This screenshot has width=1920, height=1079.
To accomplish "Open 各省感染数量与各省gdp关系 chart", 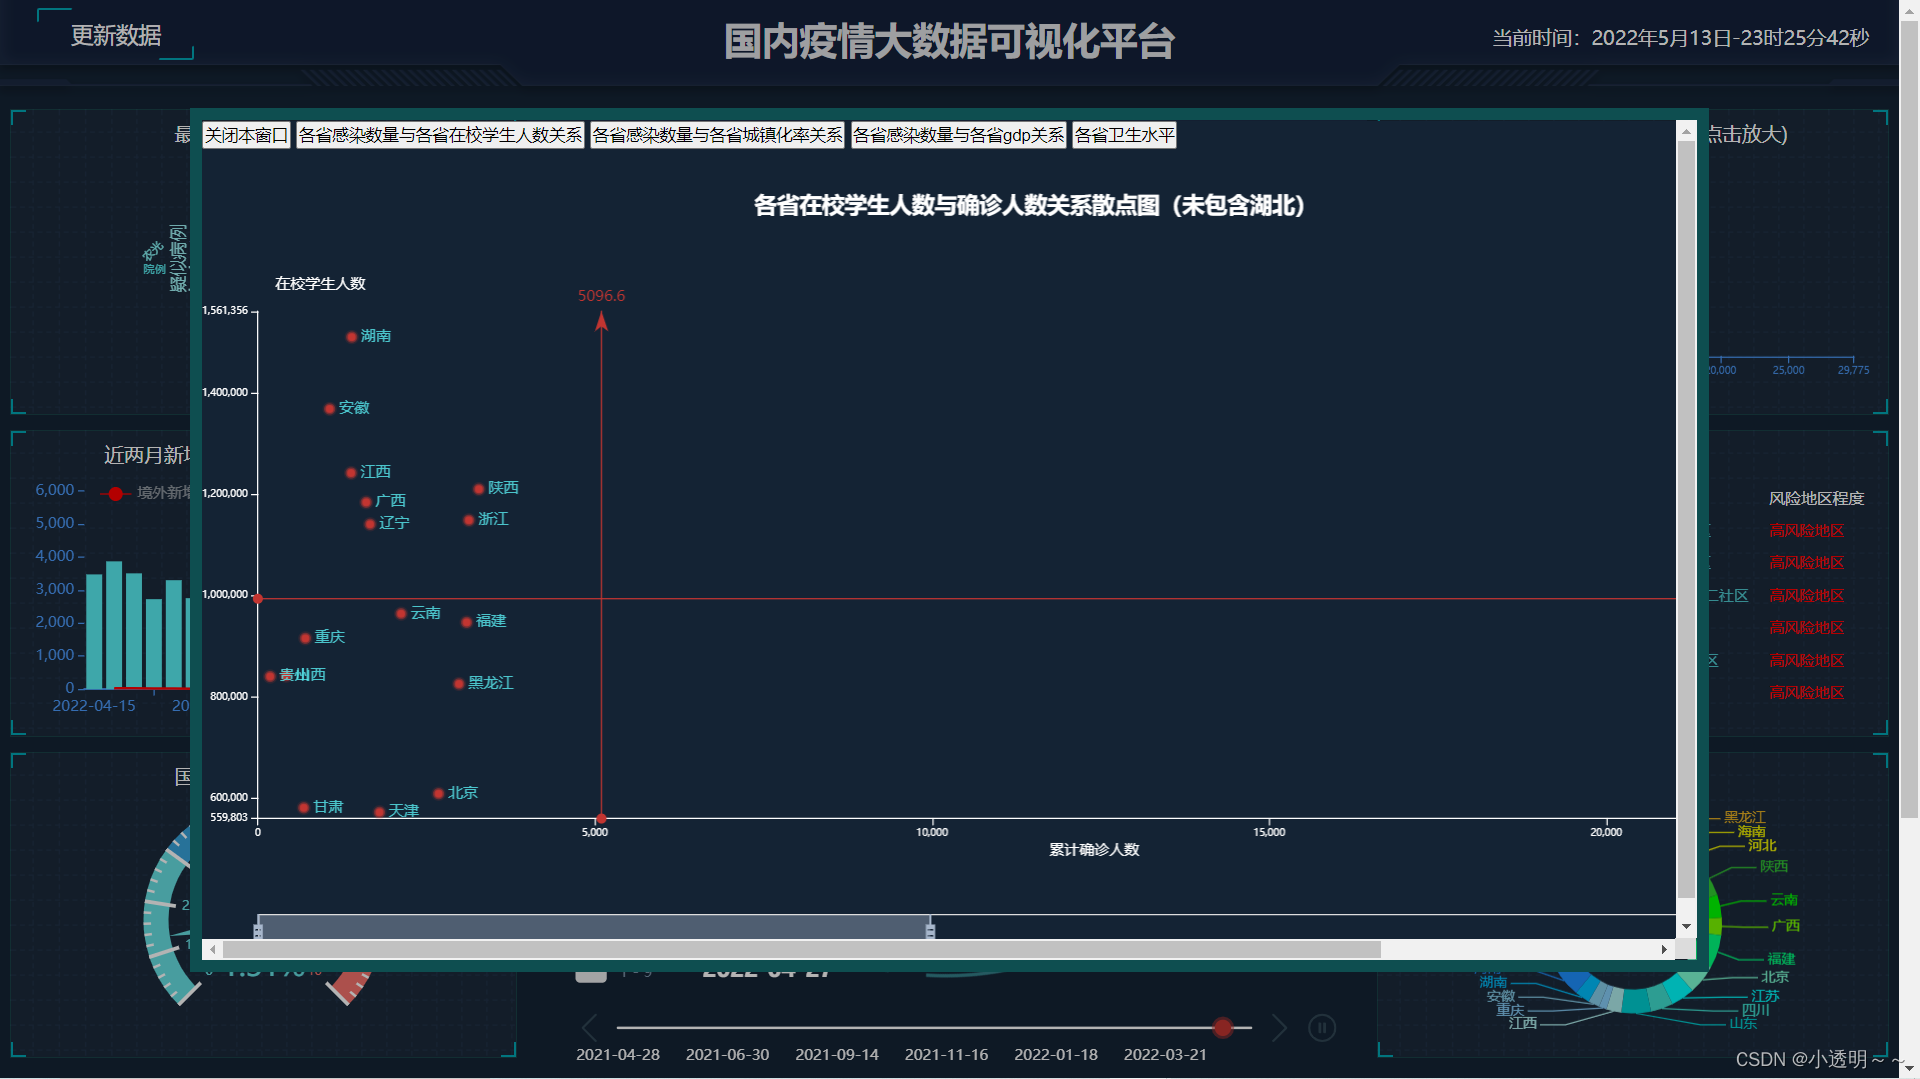I will click(958, 135).
